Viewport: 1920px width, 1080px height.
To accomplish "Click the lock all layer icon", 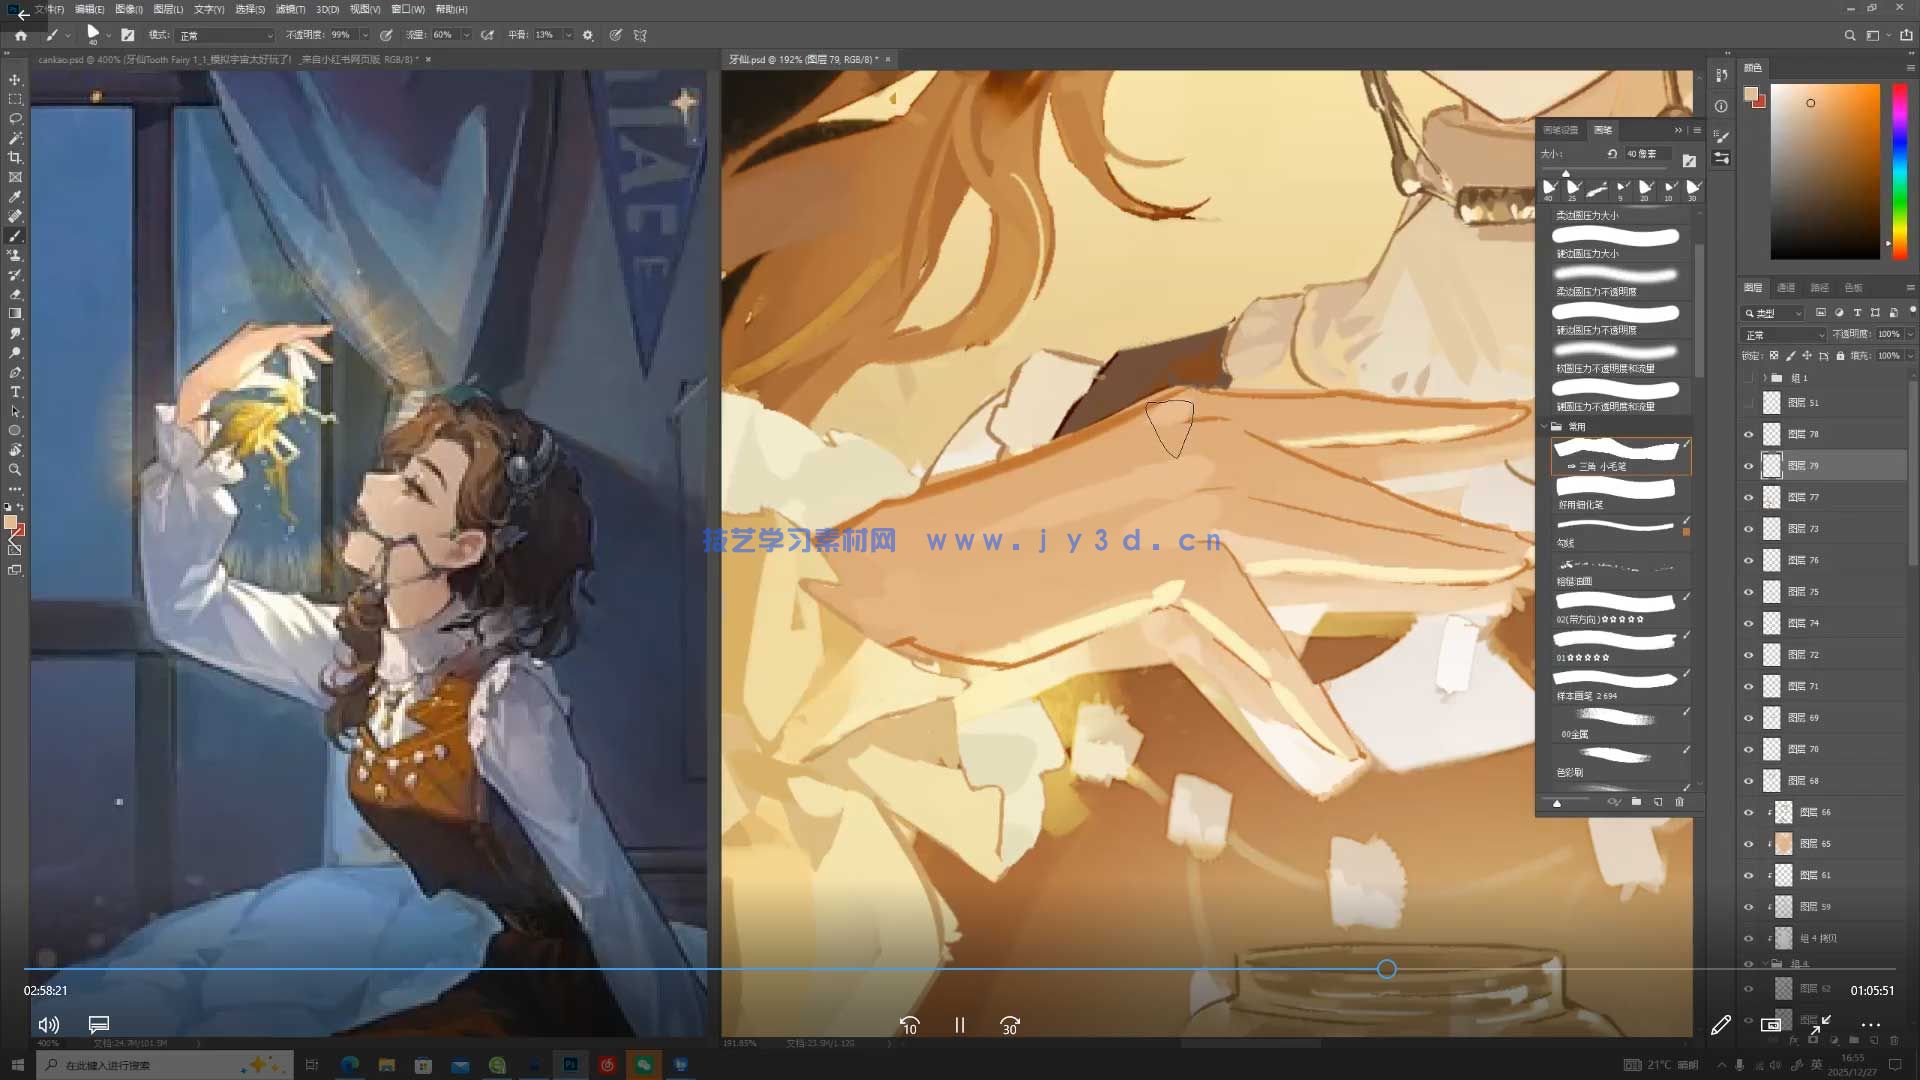I will (1840, 356).
